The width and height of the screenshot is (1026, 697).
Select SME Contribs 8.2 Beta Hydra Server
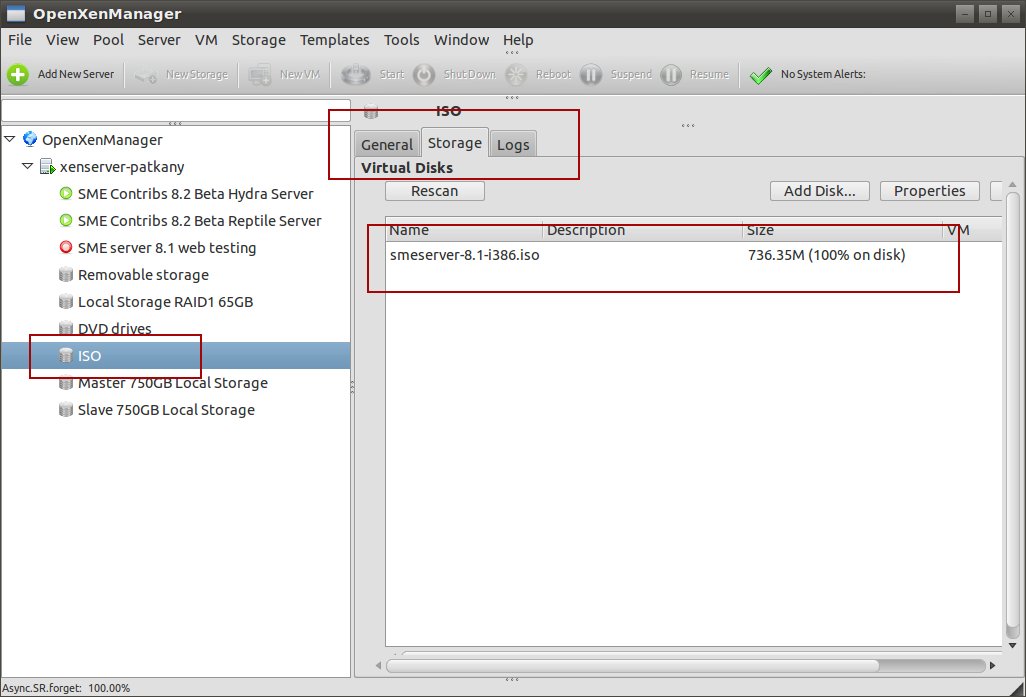195,194
